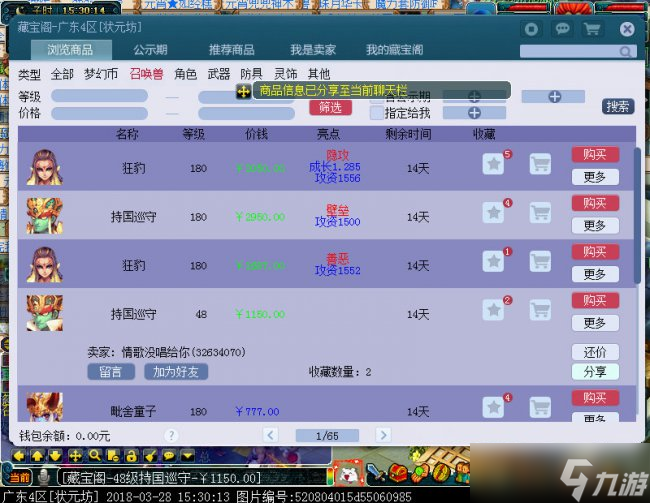Click the 留言 button
The image size is (650, 503).
(111, 372)
